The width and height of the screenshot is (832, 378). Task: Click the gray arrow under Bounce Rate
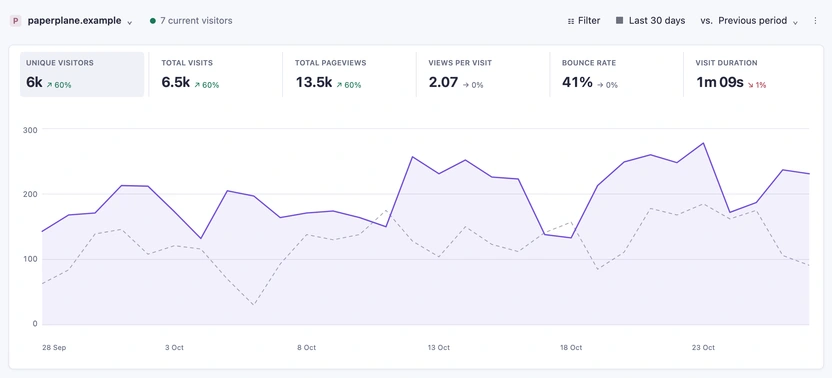(600, 85)
